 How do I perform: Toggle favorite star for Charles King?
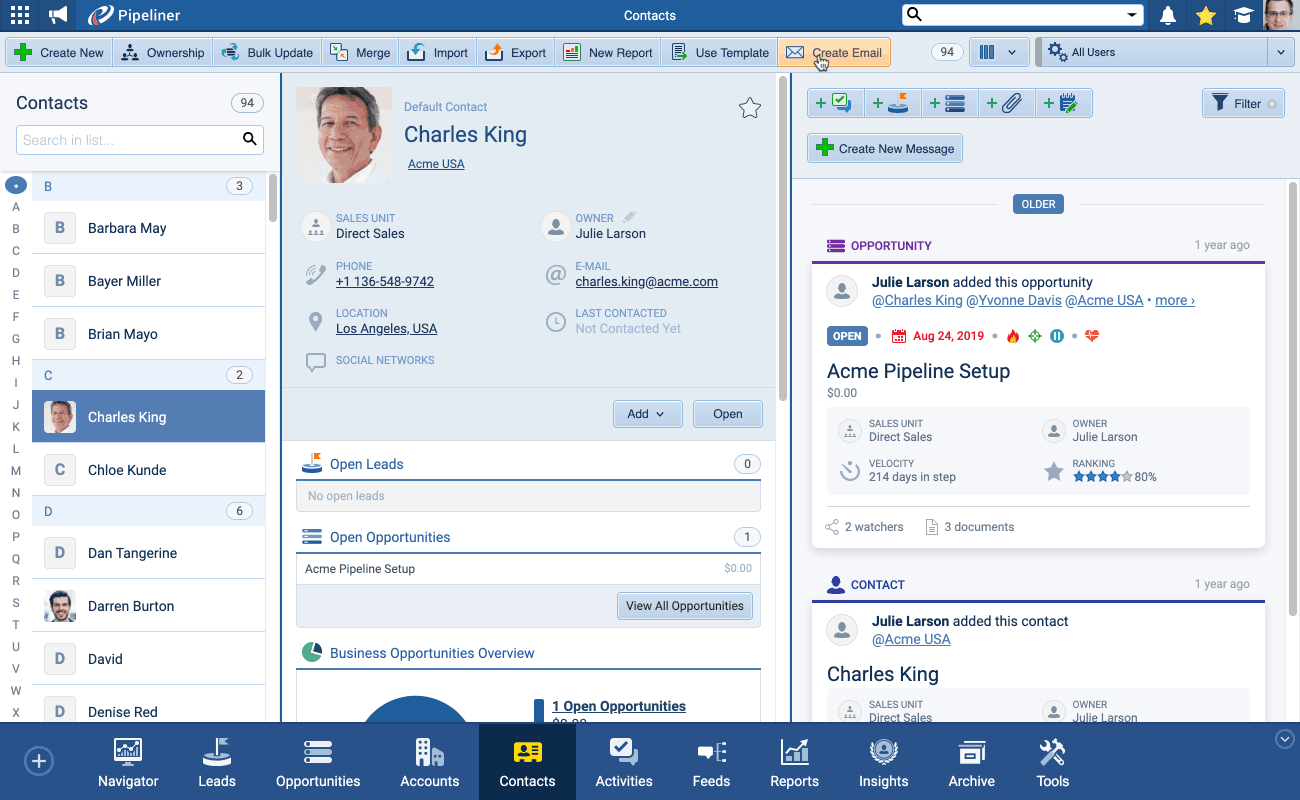click(750, 108)
